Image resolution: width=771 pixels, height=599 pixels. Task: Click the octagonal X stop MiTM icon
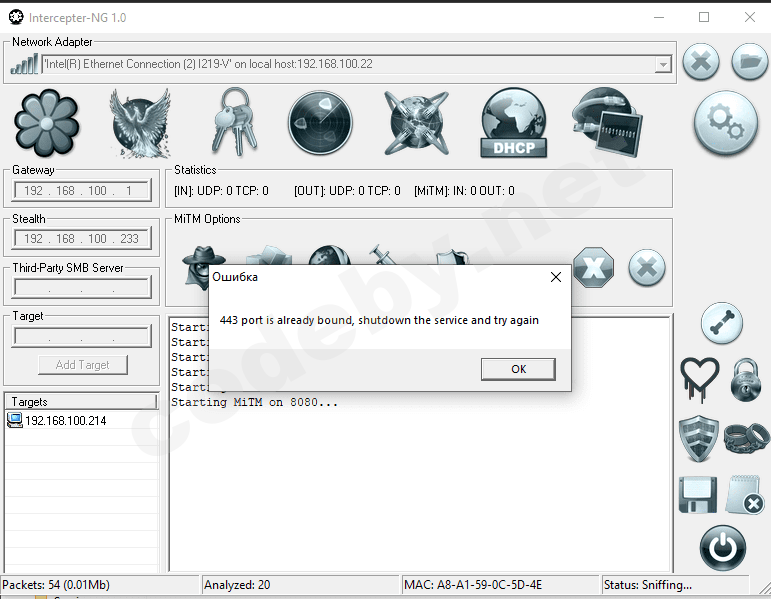[593, 268]
